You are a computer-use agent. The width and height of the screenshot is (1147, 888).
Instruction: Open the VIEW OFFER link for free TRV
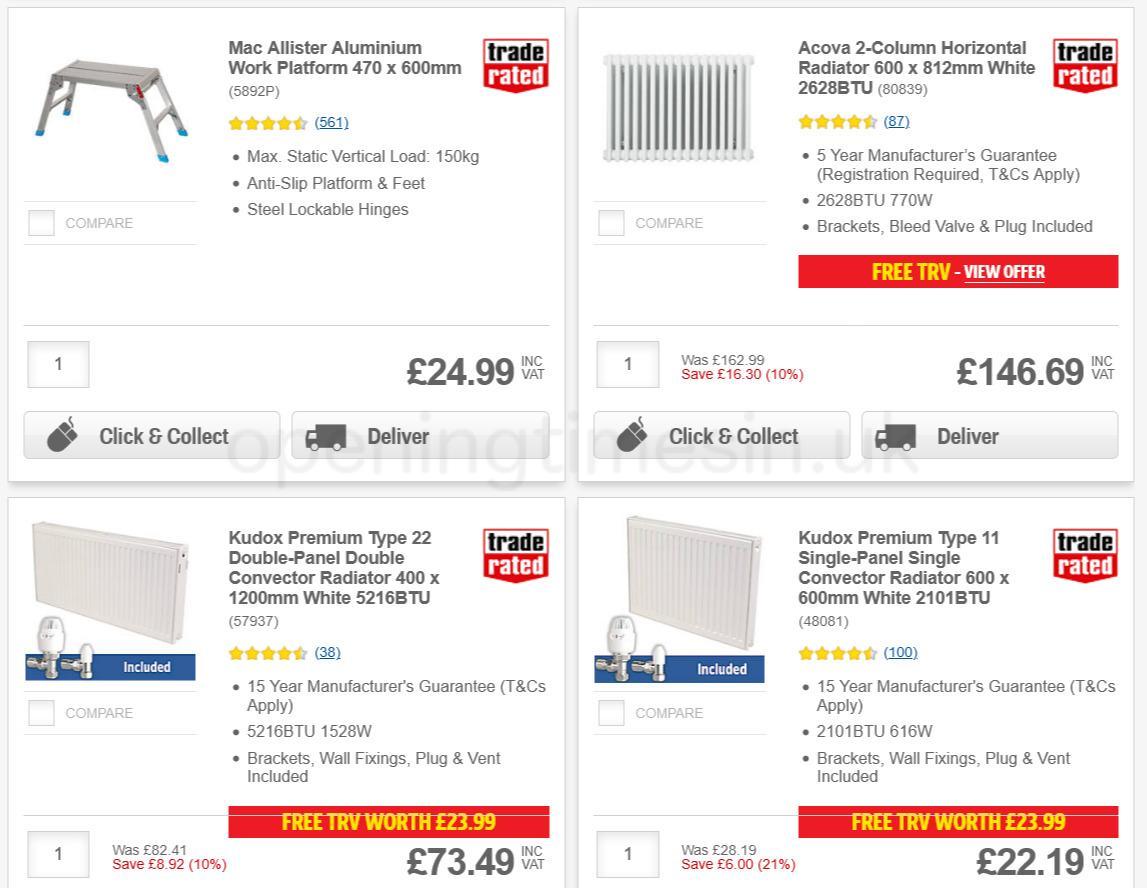pos(1004,272)
